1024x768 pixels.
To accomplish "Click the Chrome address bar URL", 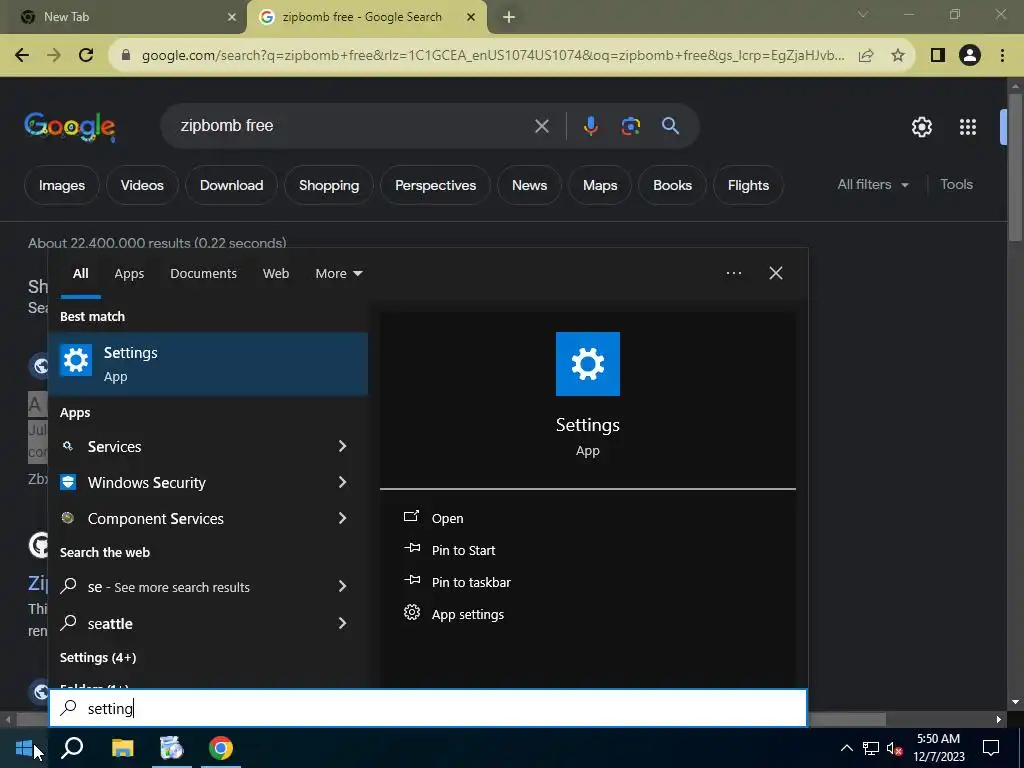I will [x=493, y=56].
